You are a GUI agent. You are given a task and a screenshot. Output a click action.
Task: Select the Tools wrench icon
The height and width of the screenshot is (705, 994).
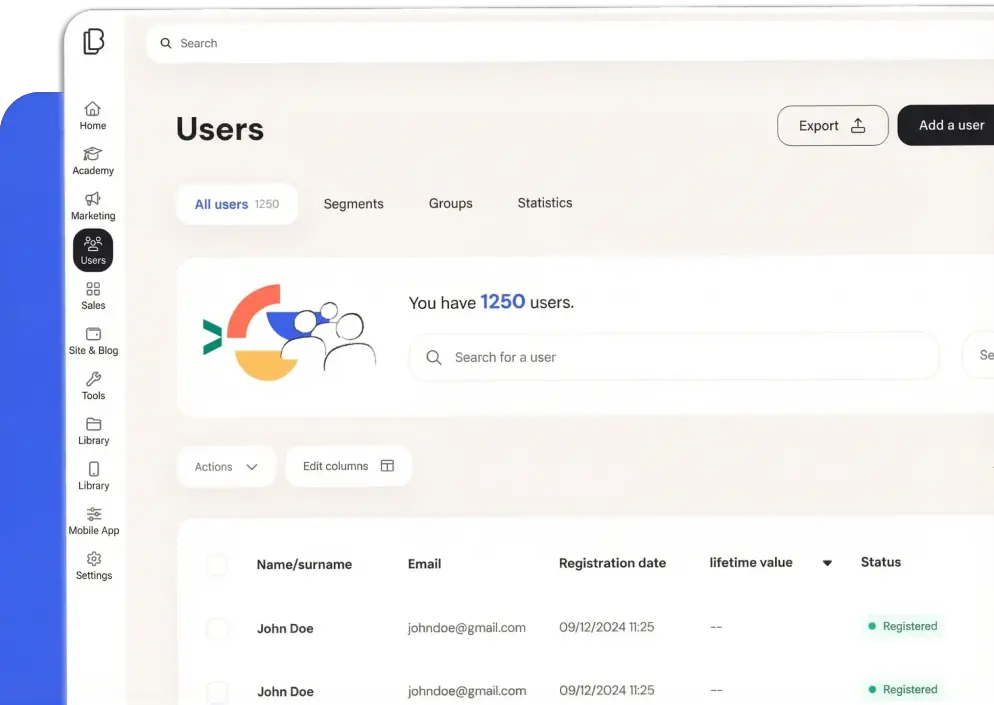pyautogui.click(x=92, y=382)
